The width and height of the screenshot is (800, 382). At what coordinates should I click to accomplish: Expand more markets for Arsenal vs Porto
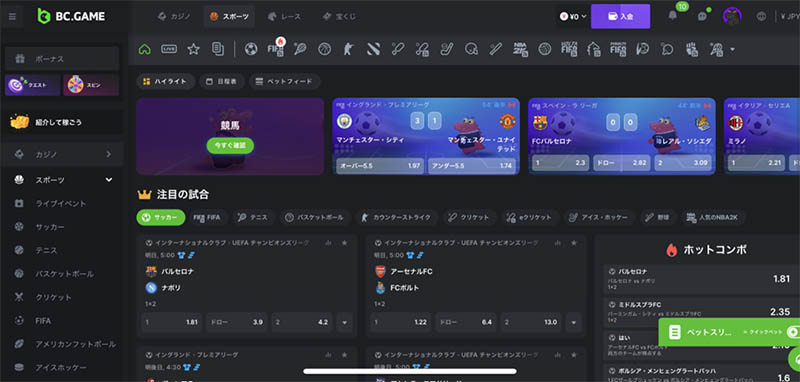573,322
